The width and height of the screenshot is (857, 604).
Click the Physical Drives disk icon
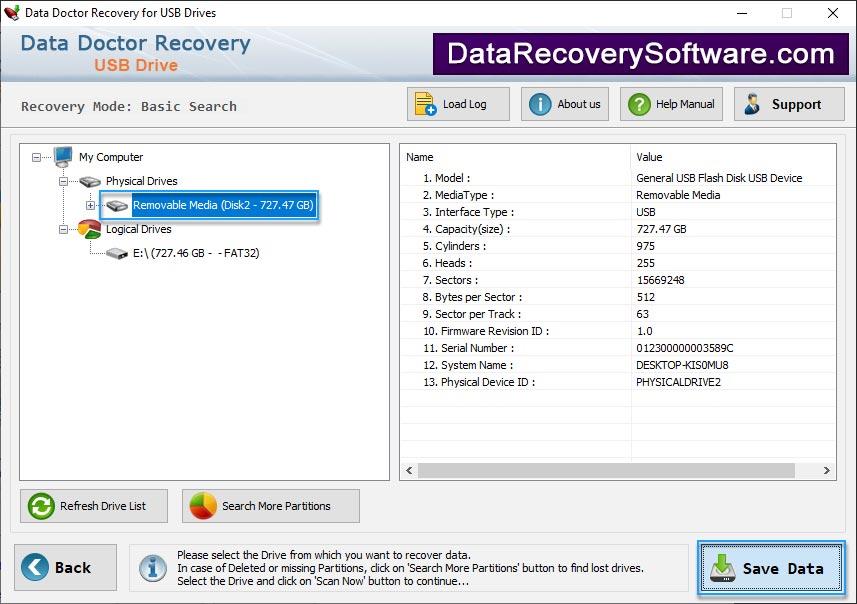90,181
